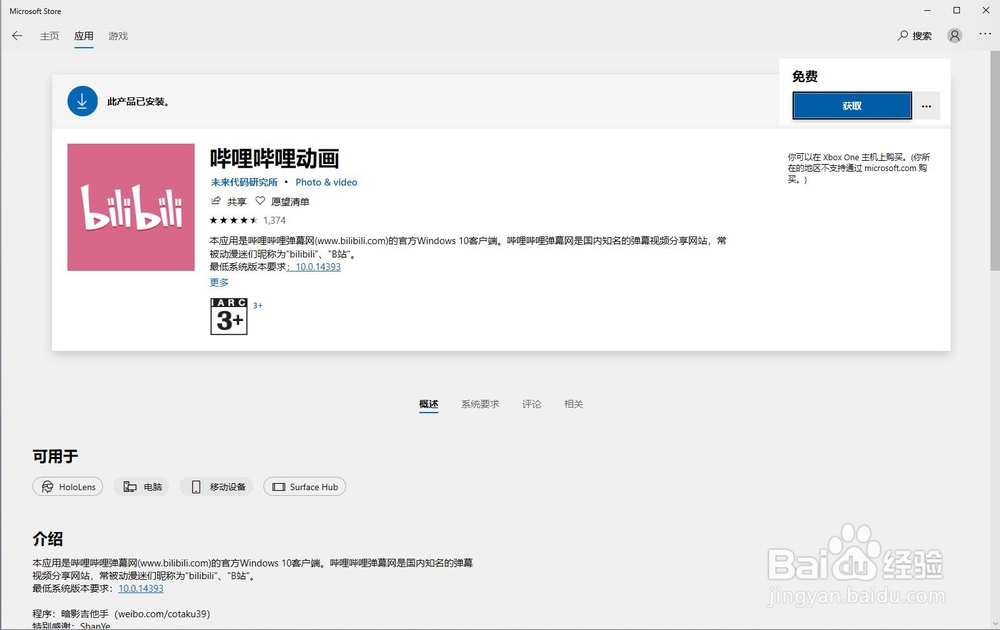Screen dimensions: 1000x630
Task: Open 10.0.14393 link in 介绍 section
Action: click(141, 589)
